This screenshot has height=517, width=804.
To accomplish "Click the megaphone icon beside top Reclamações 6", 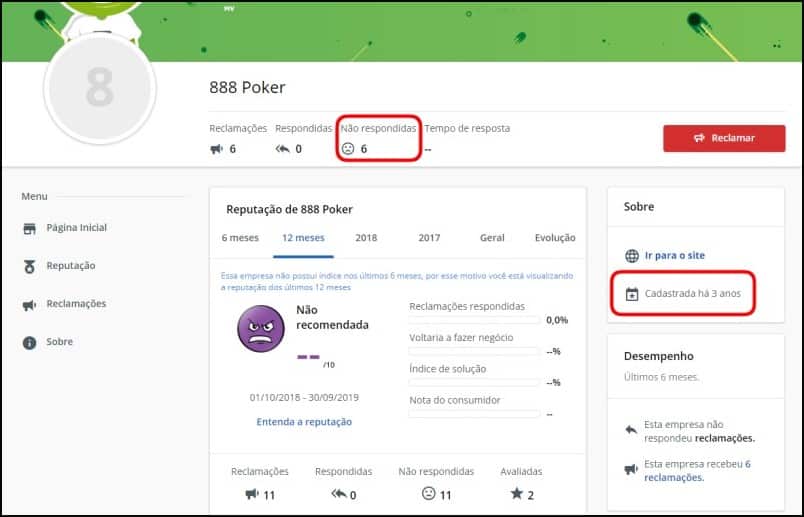I will pyautogui.click(x=217, y=149).
